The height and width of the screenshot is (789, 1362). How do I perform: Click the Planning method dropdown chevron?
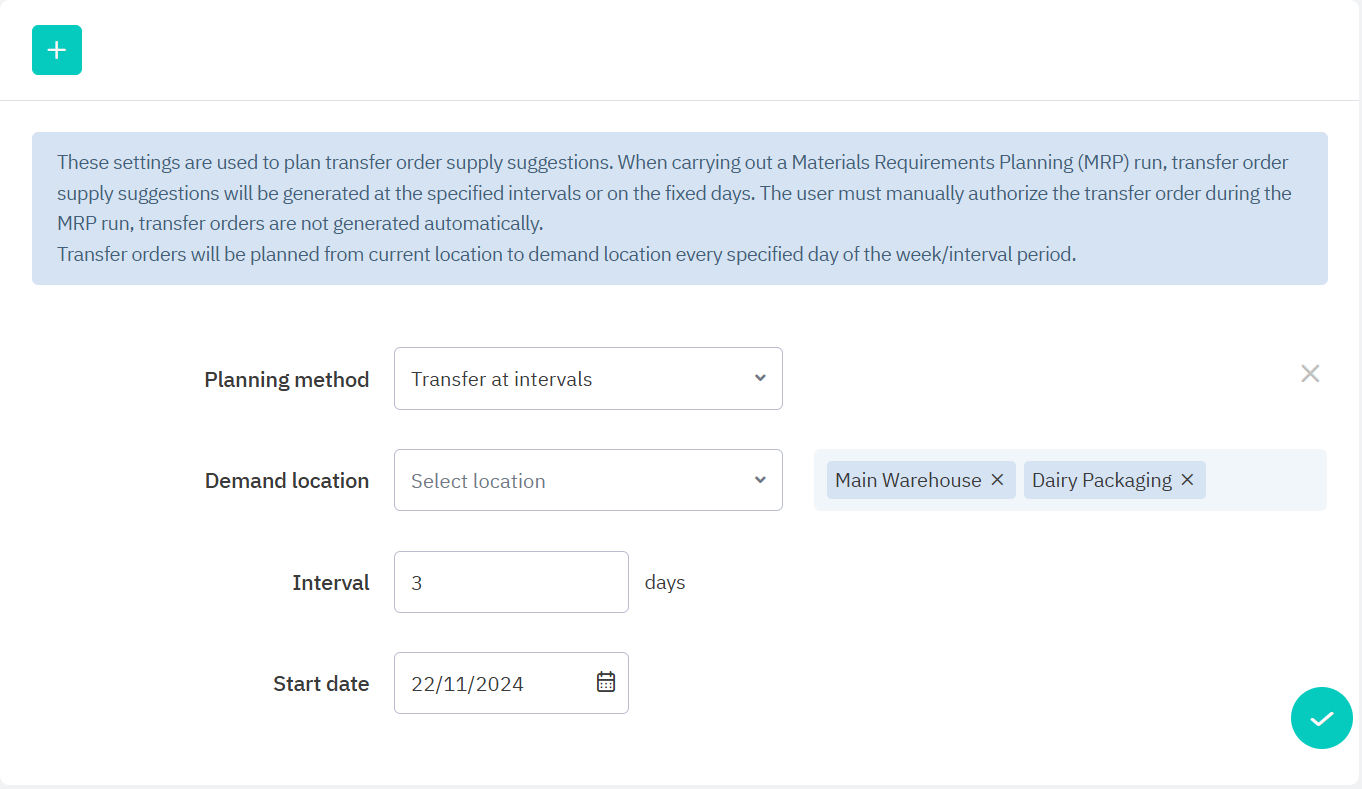click(x=760, y=378)
